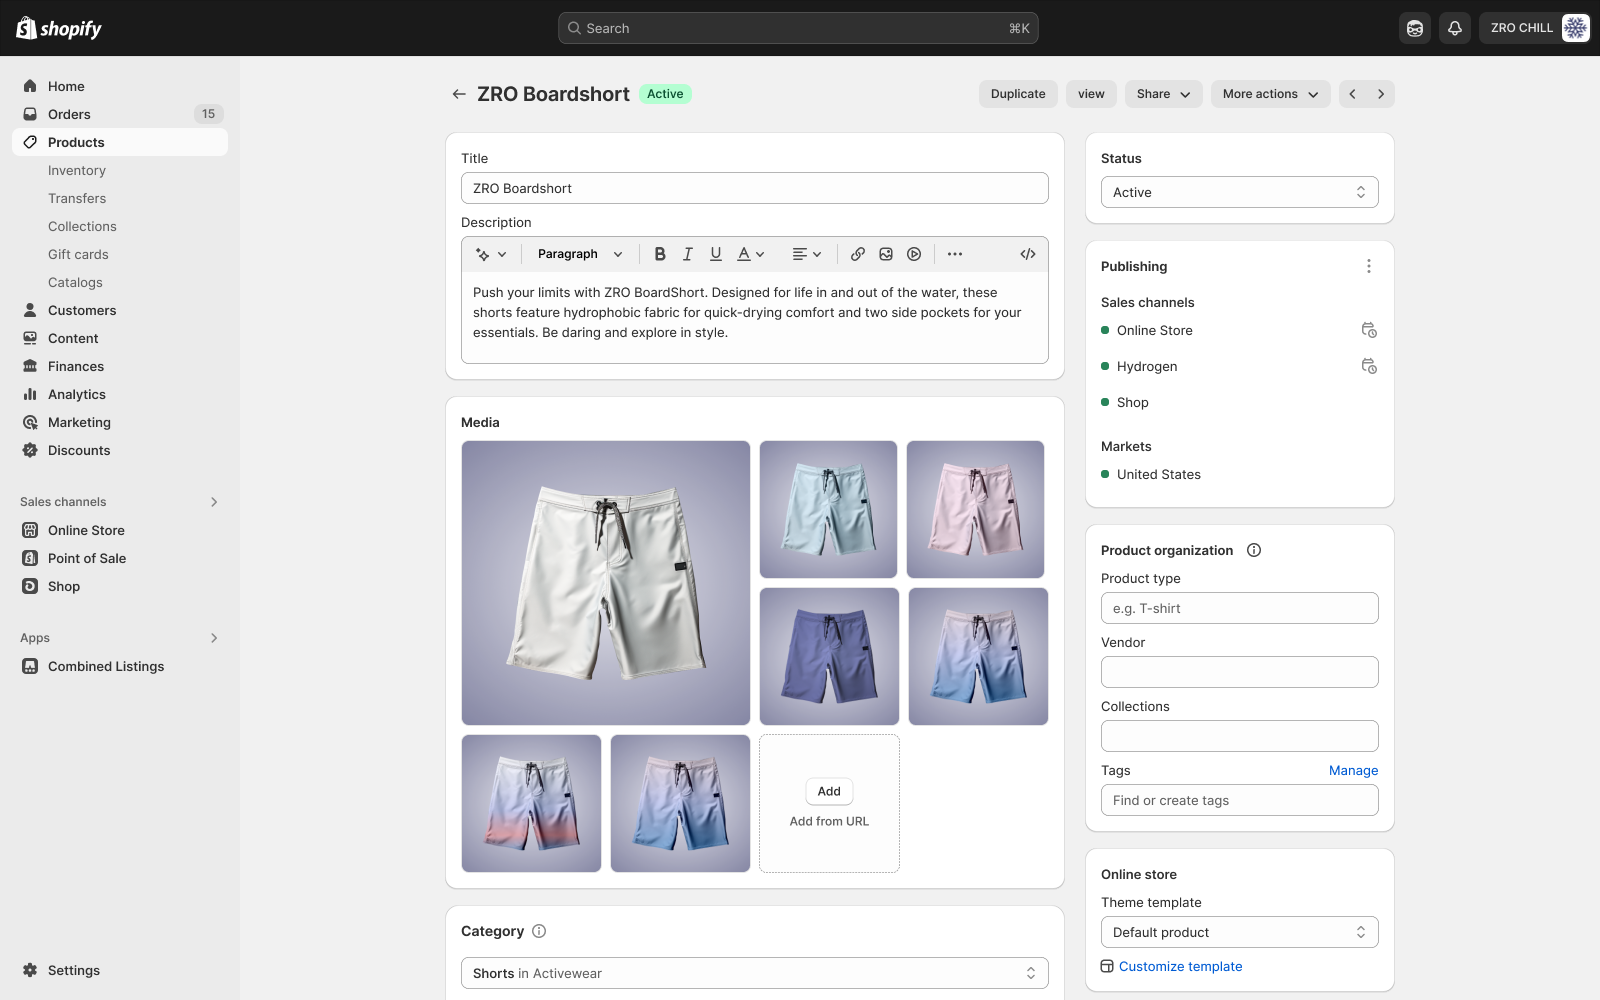
Task: Open Analytics in the sidebar
Action: click(120, 394)
